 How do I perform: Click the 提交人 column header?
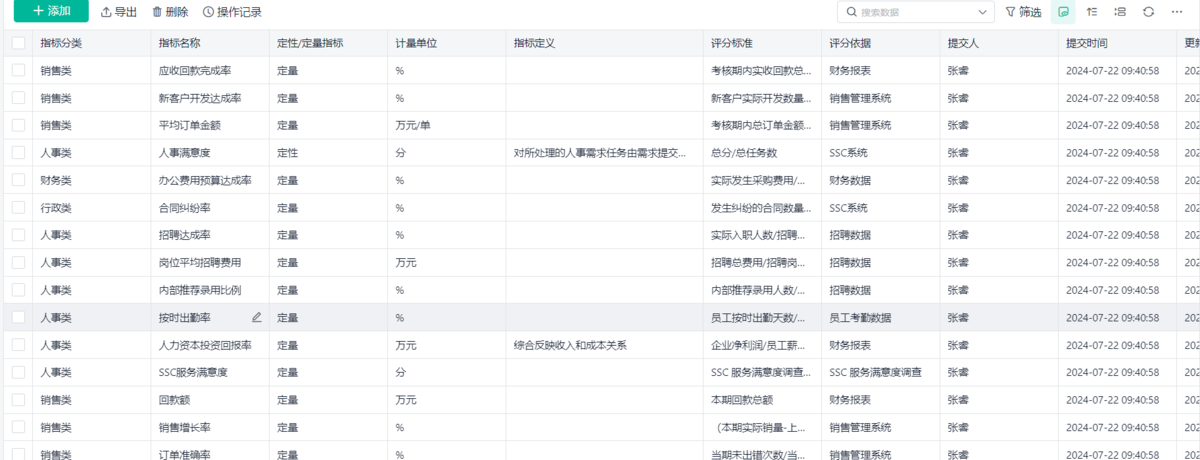(998, 44)
